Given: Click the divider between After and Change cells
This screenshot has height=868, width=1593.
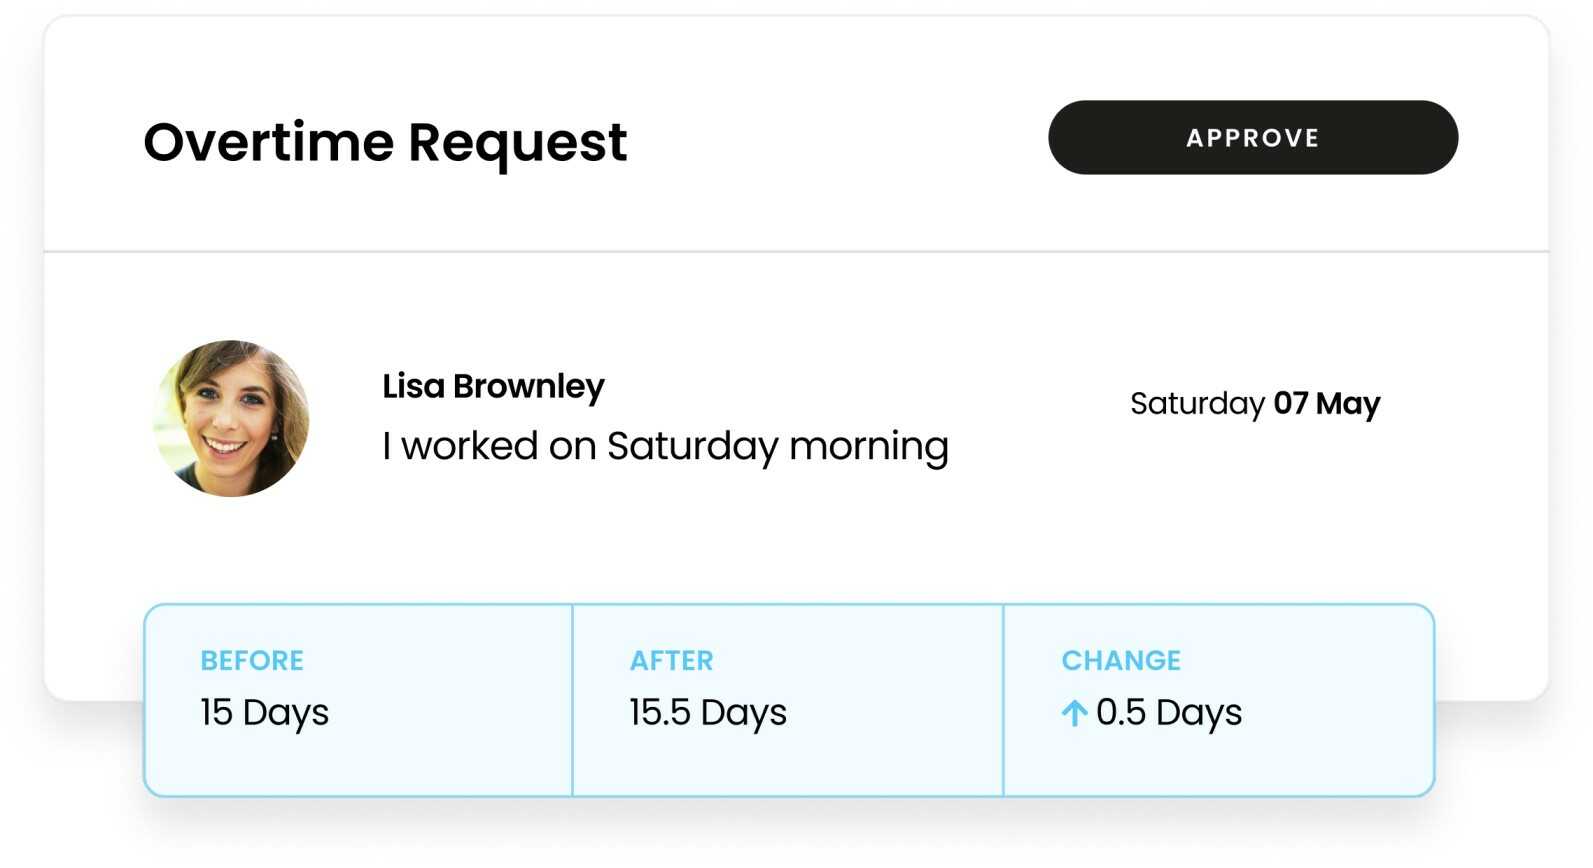Looking at the screenshot, I should [1003, 700].
